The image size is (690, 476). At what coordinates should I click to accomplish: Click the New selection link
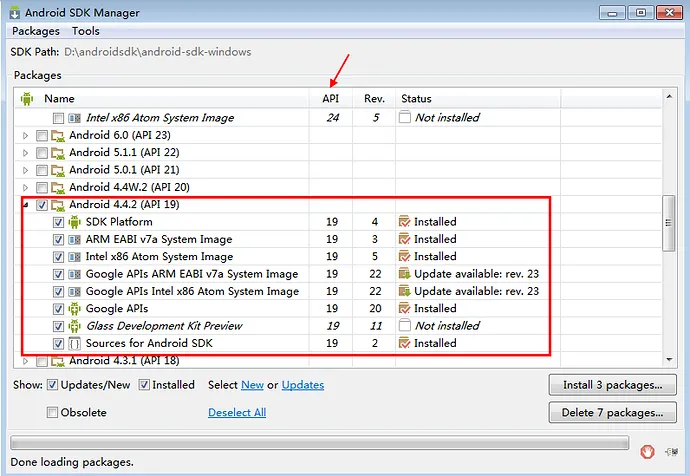pos(253,385)
